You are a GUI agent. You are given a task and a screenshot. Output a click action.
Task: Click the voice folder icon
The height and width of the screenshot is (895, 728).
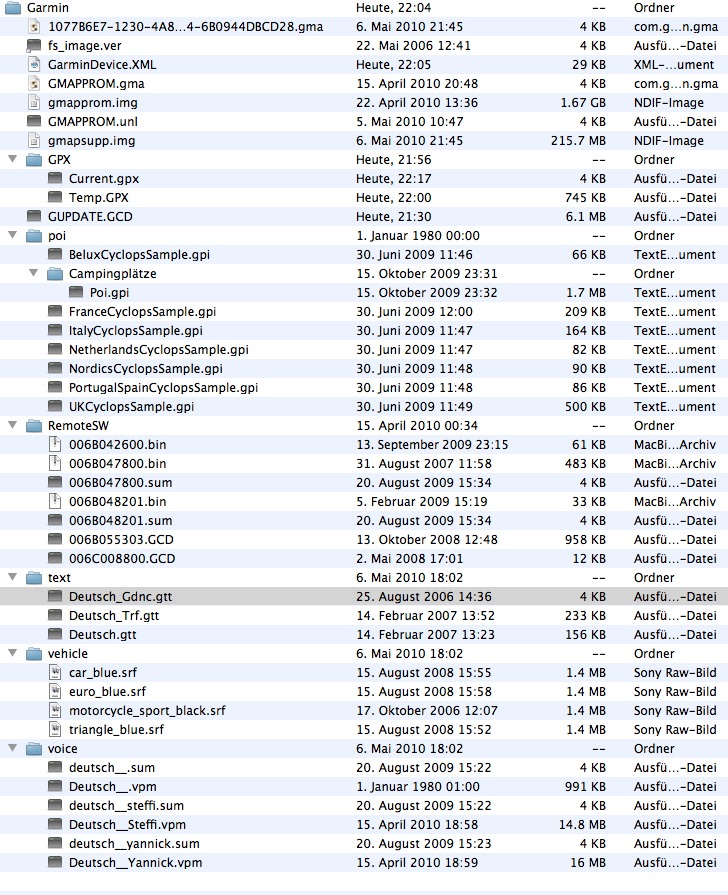click(x=34, y=748)
